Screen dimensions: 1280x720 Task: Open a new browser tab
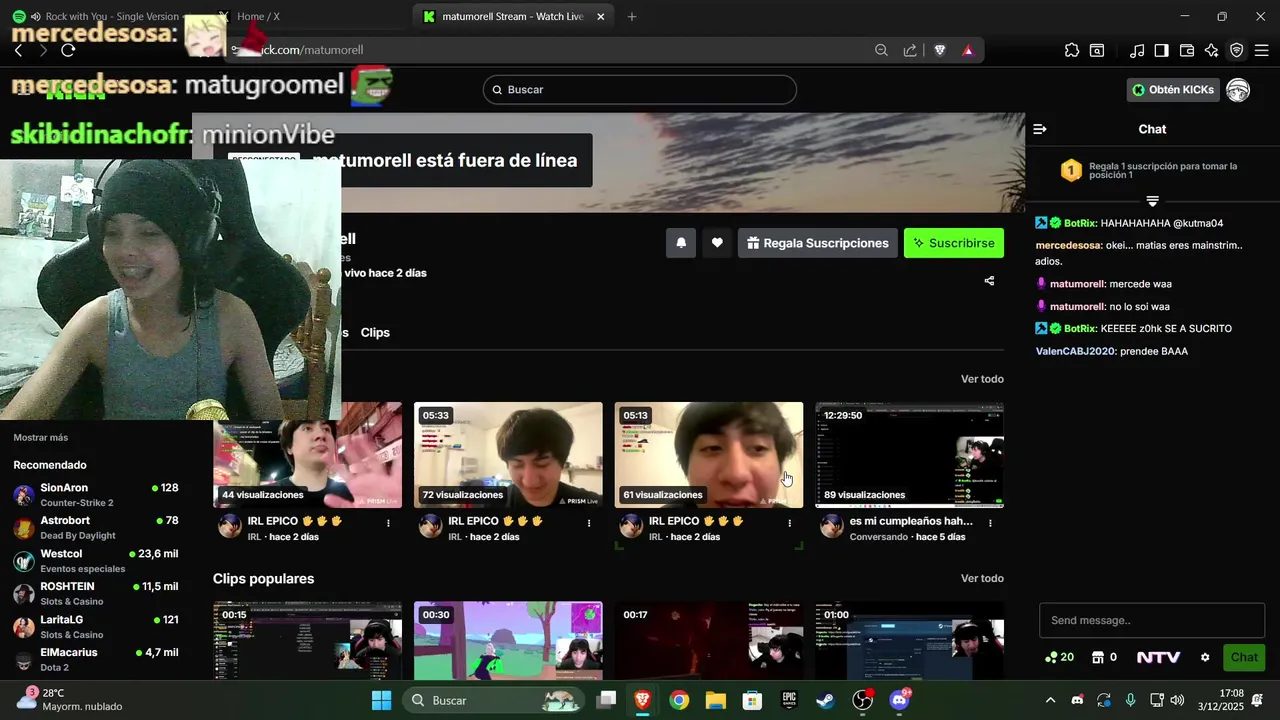click(632, 16)
